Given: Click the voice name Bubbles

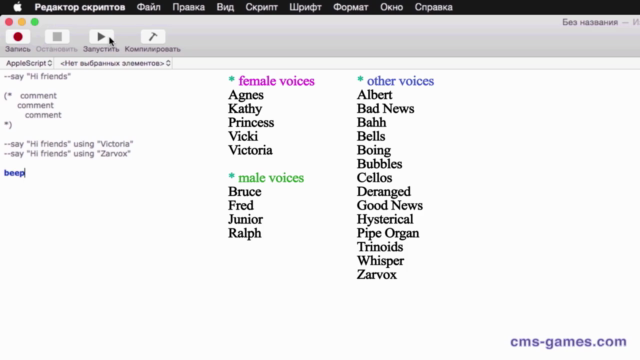Looking at the screenshot, I should (x=380, y=164).
